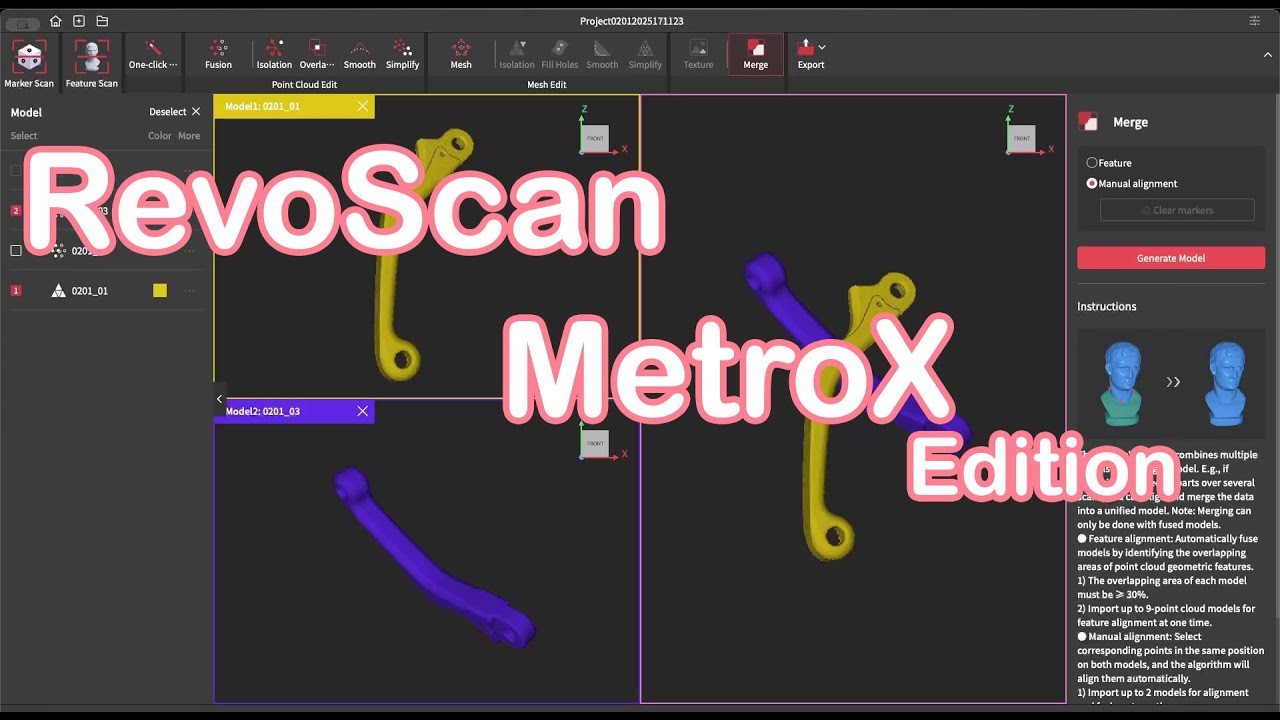Click the Export icon
Image resolution: width=1280 pixels, height=720 pixels.
point(806,48)
